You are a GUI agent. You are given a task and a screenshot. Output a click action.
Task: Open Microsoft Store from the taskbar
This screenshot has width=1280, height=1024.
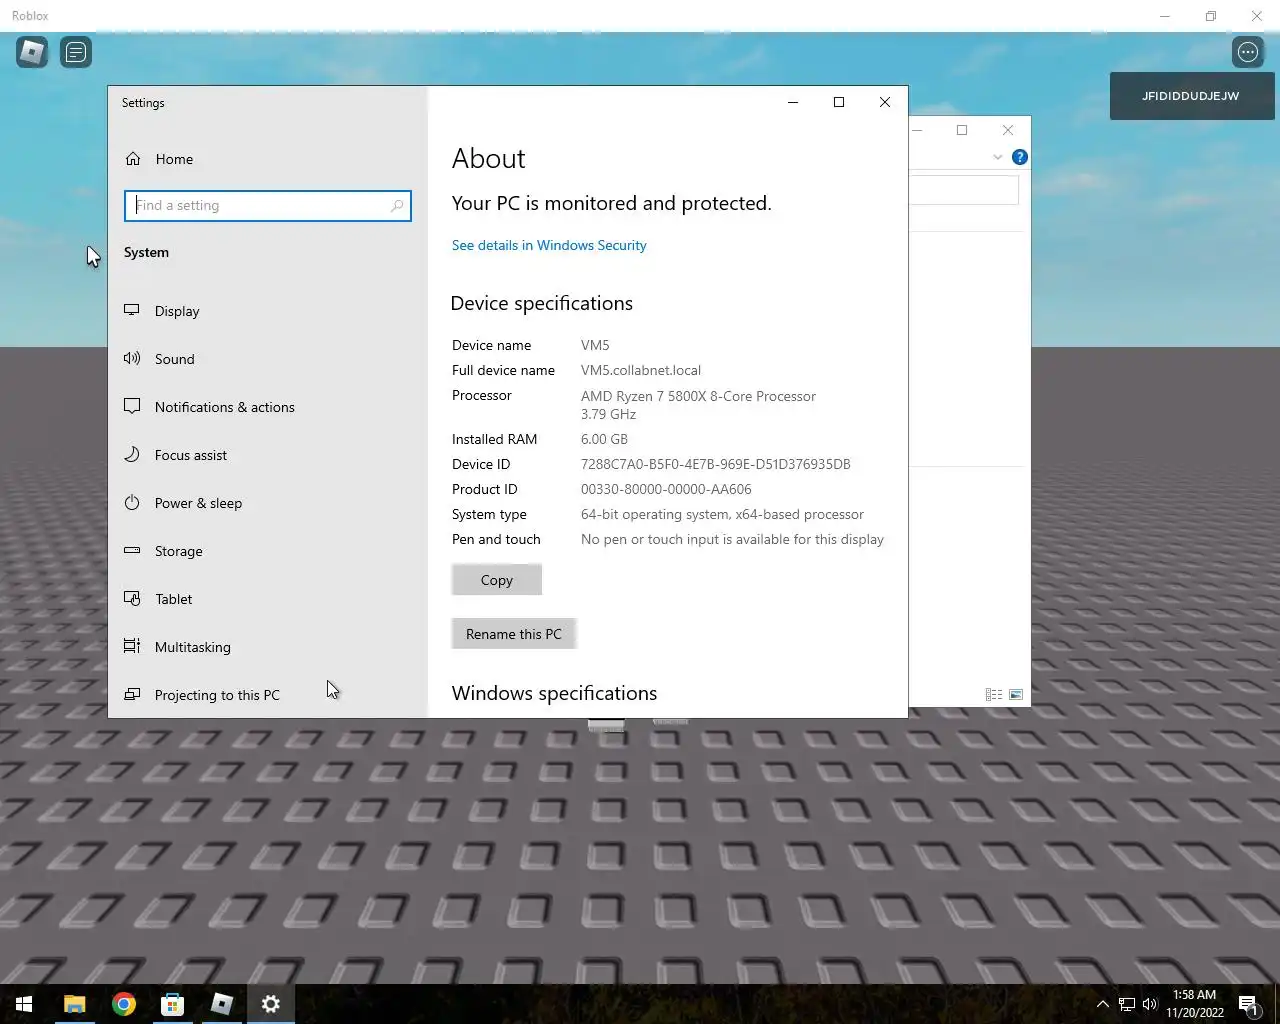(x=173, y=1004)
